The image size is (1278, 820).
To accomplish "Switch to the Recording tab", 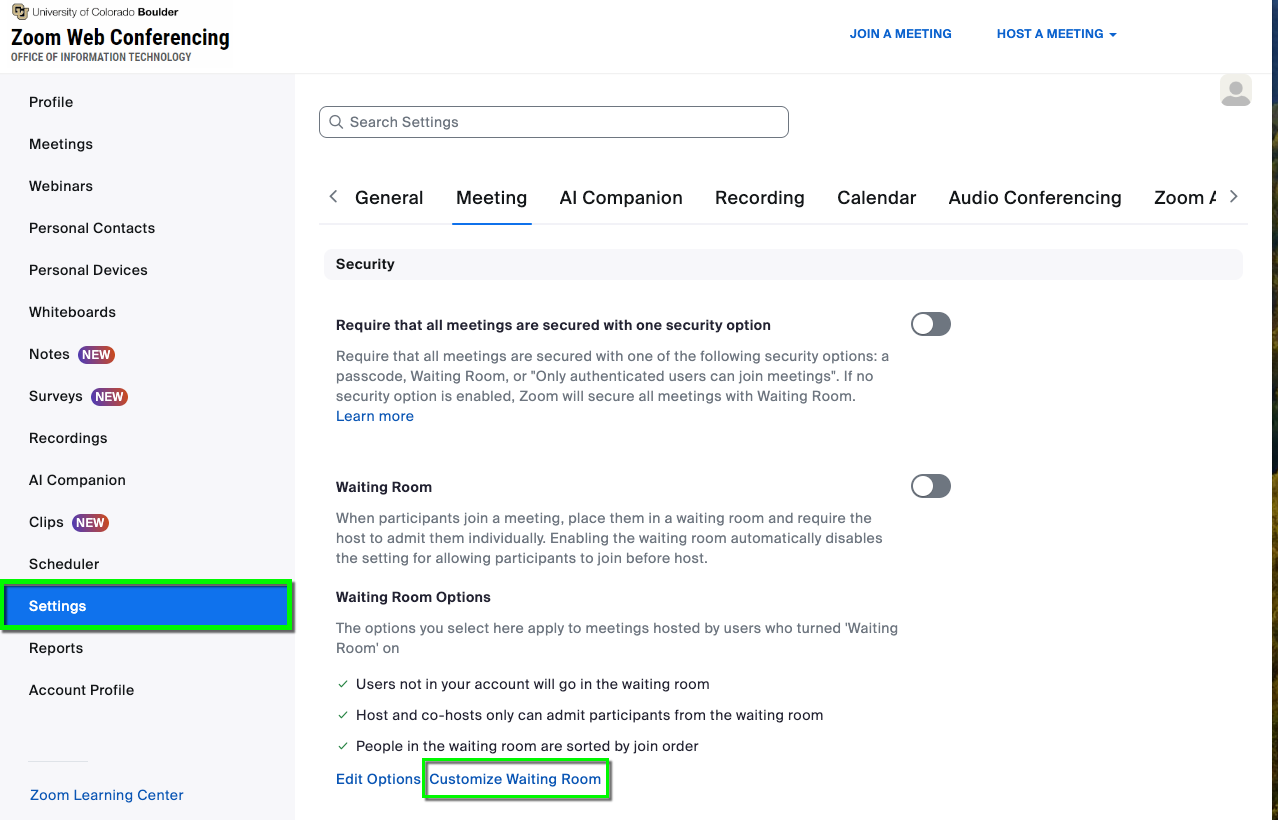I will (759, 198).
